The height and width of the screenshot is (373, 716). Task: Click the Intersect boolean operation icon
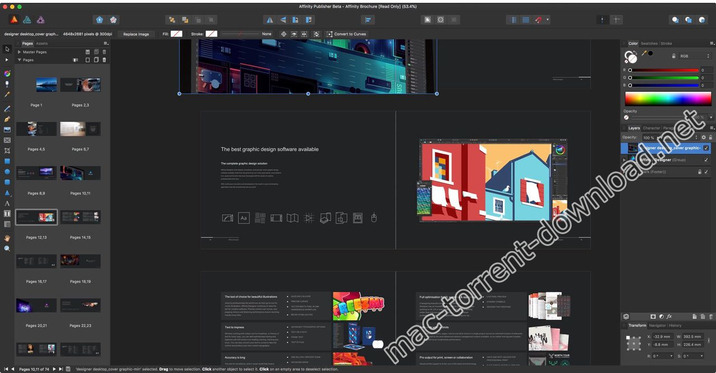702,20
